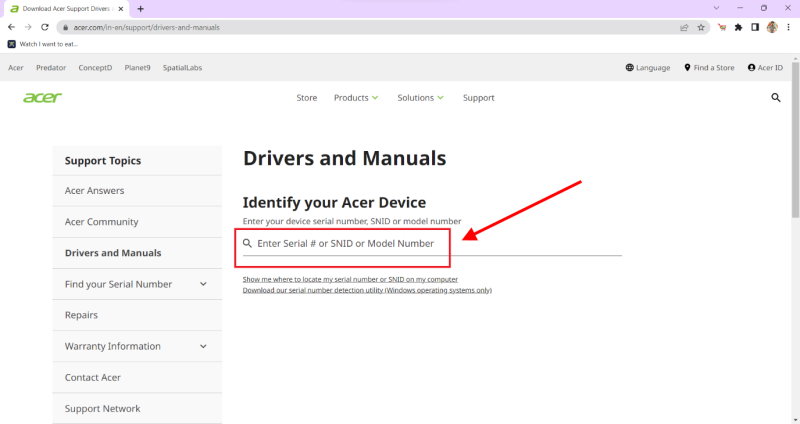Screen dimensions: 800x424
Task: Open the shopping cart extension icon
Action: coord(721,28)
